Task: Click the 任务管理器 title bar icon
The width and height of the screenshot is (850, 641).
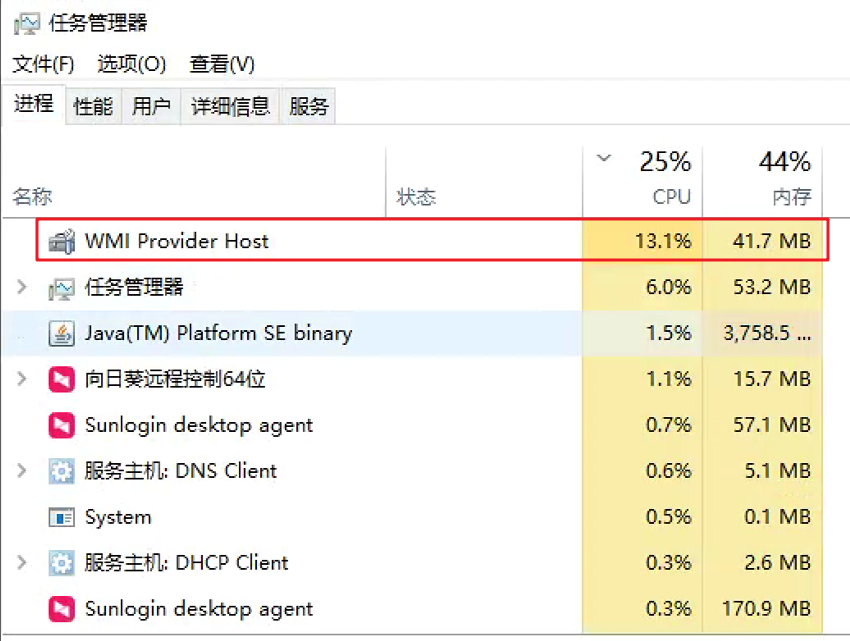Action: [27, 23]
